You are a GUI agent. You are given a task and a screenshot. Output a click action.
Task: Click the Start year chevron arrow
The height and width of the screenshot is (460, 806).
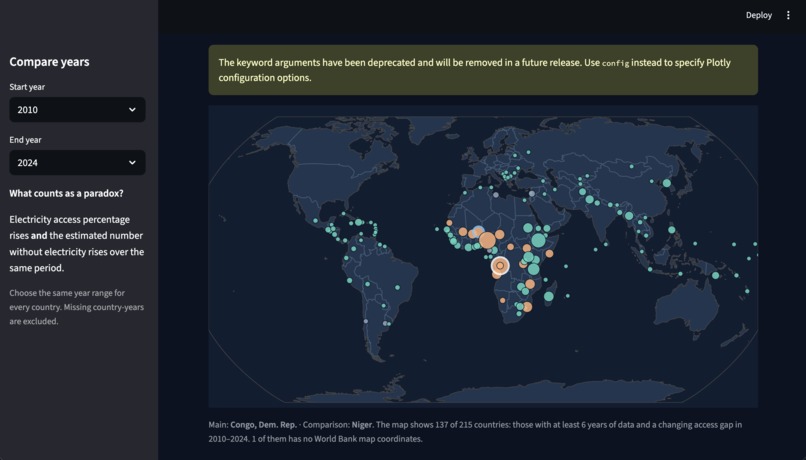[132, 109]
